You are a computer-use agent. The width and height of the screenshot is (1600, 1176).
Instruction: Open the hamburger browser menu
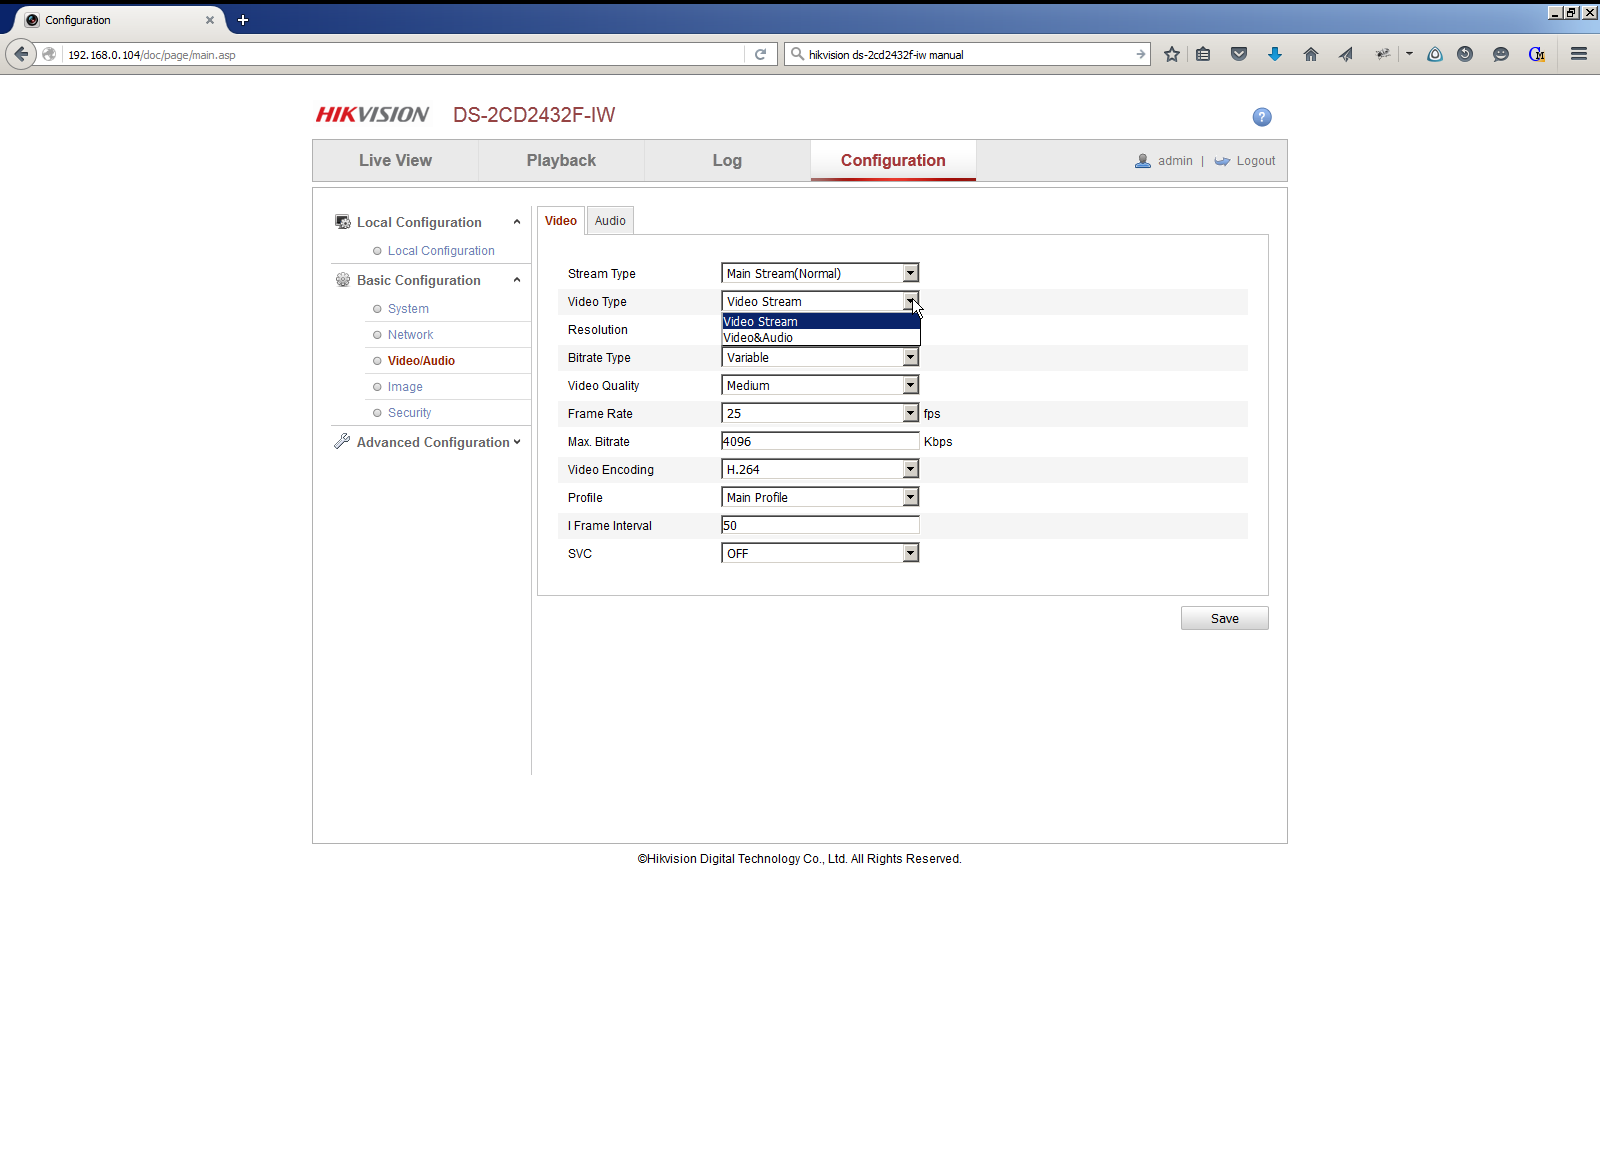1579,54
